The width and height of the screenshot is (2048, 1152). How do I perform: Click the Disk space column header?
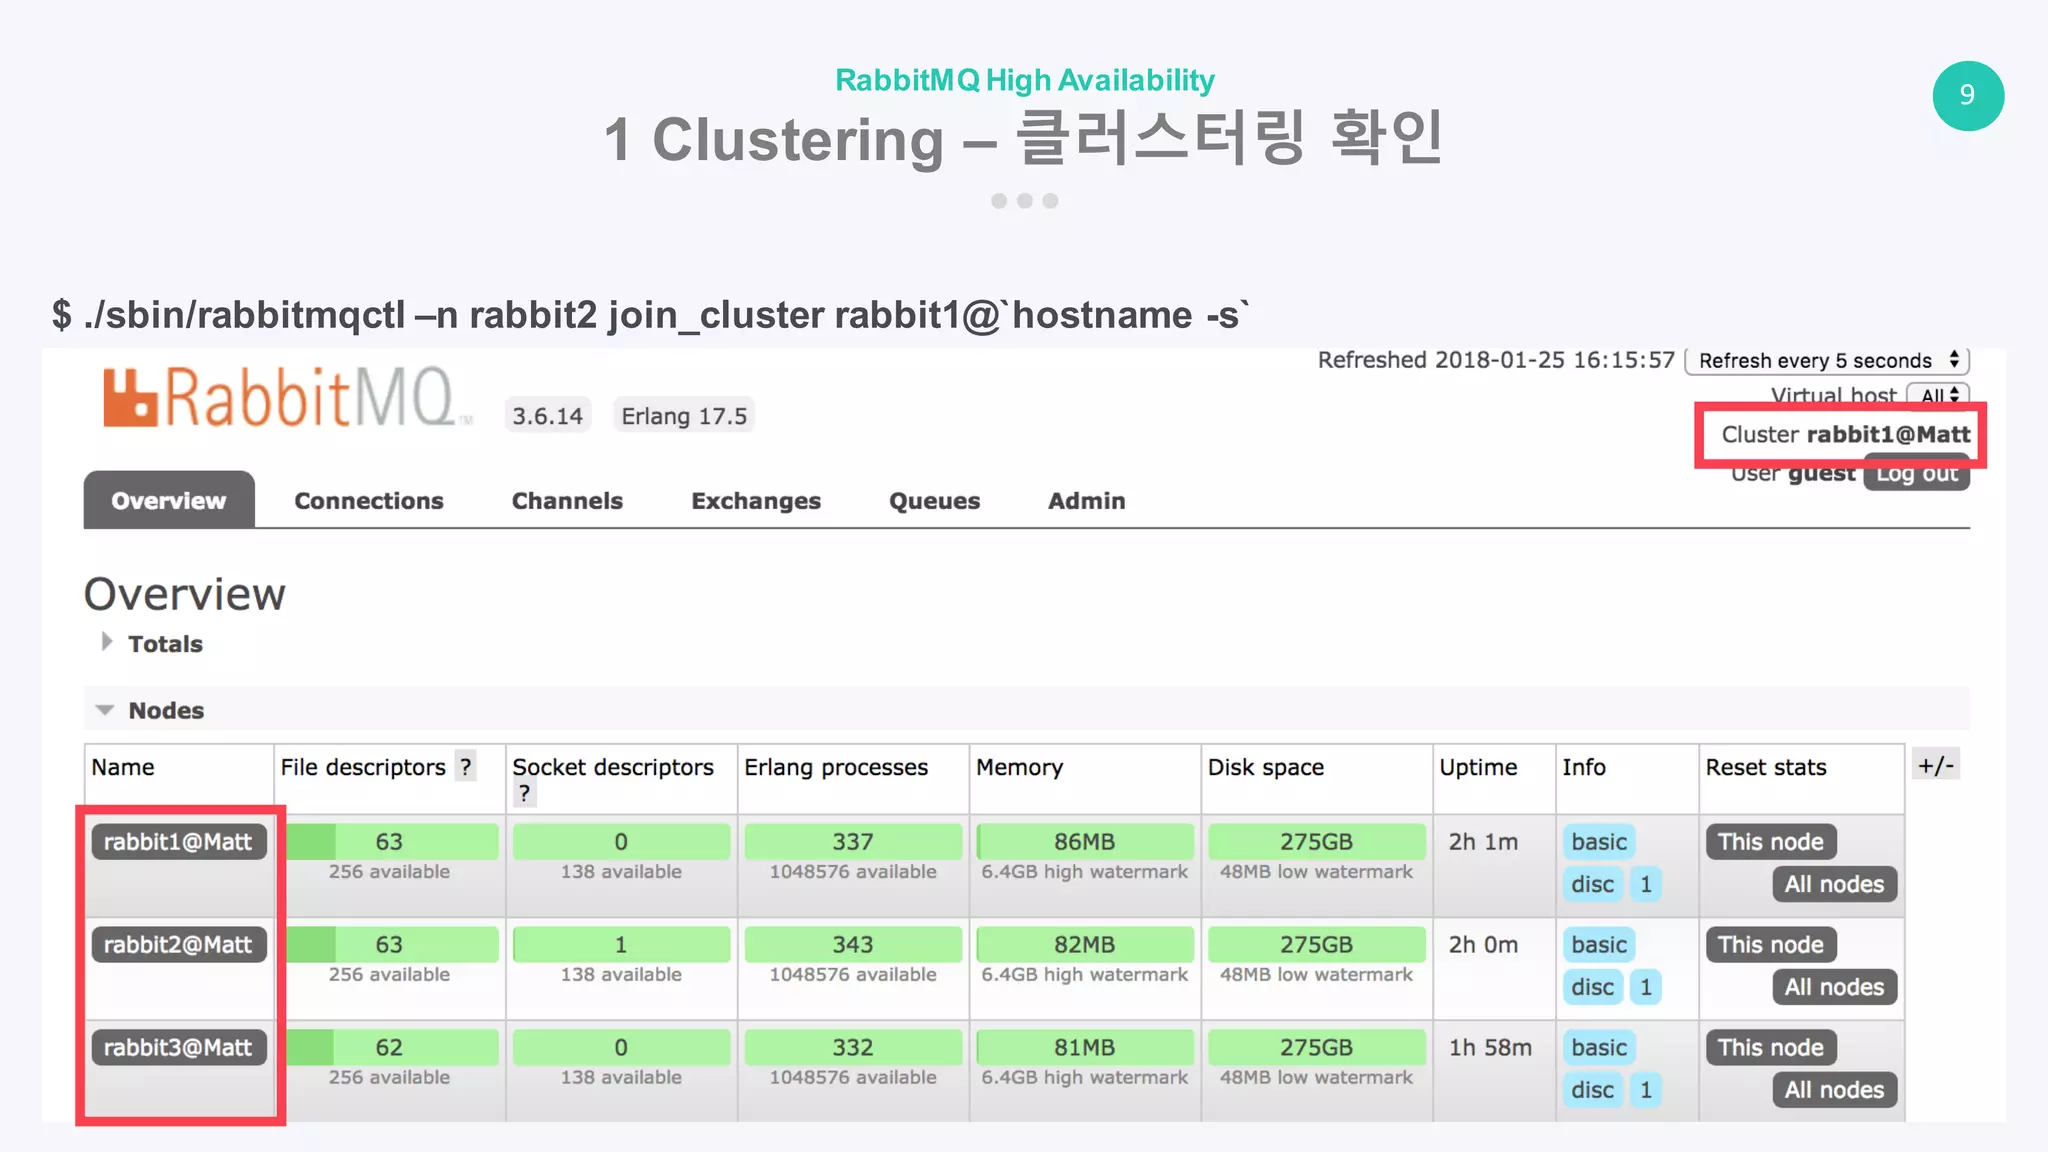tap(1266, 767)
